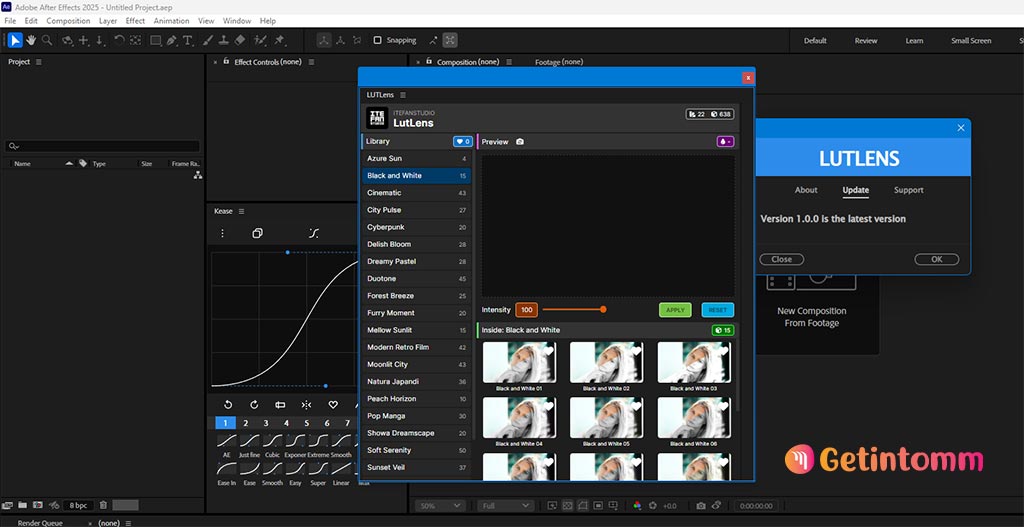Select the Roto Brush tool
This screenshot has width=1024, height=527.
(260, 40)
